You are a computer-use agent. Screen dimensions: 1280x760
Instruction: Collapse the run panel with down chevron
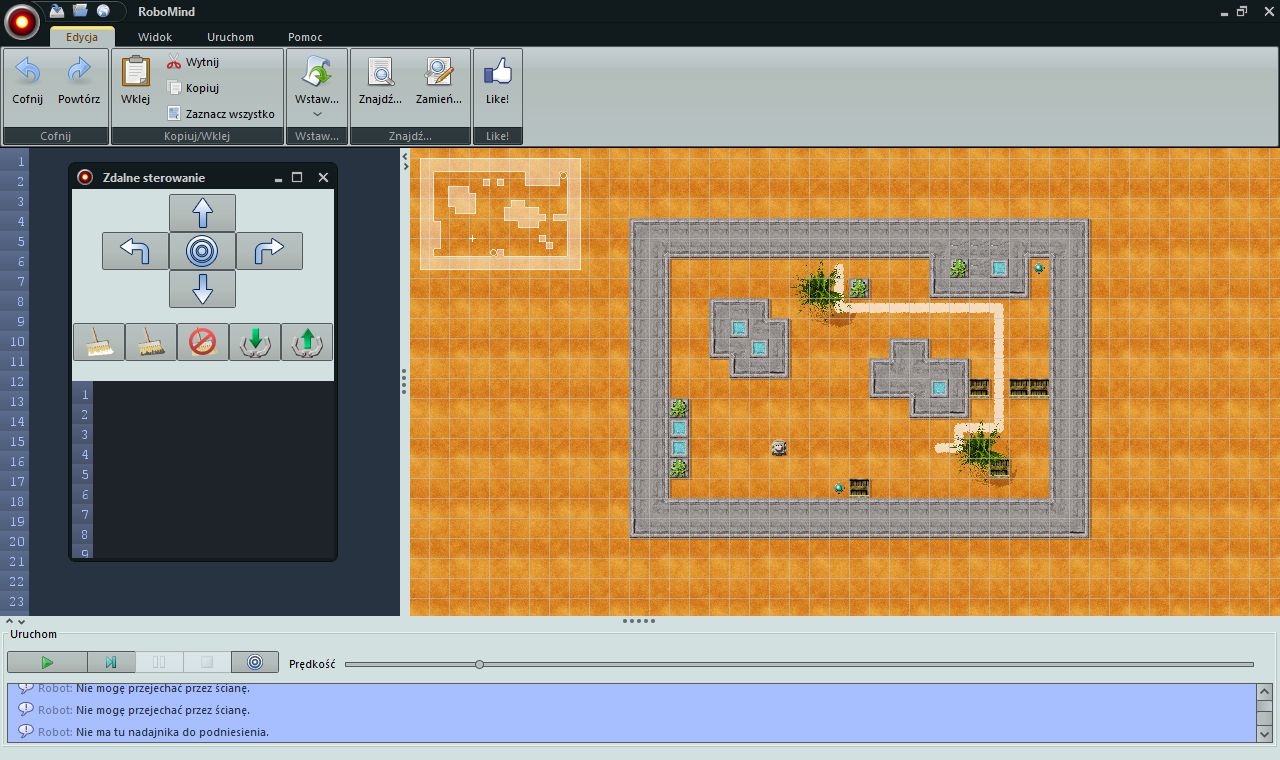(21, 621)
